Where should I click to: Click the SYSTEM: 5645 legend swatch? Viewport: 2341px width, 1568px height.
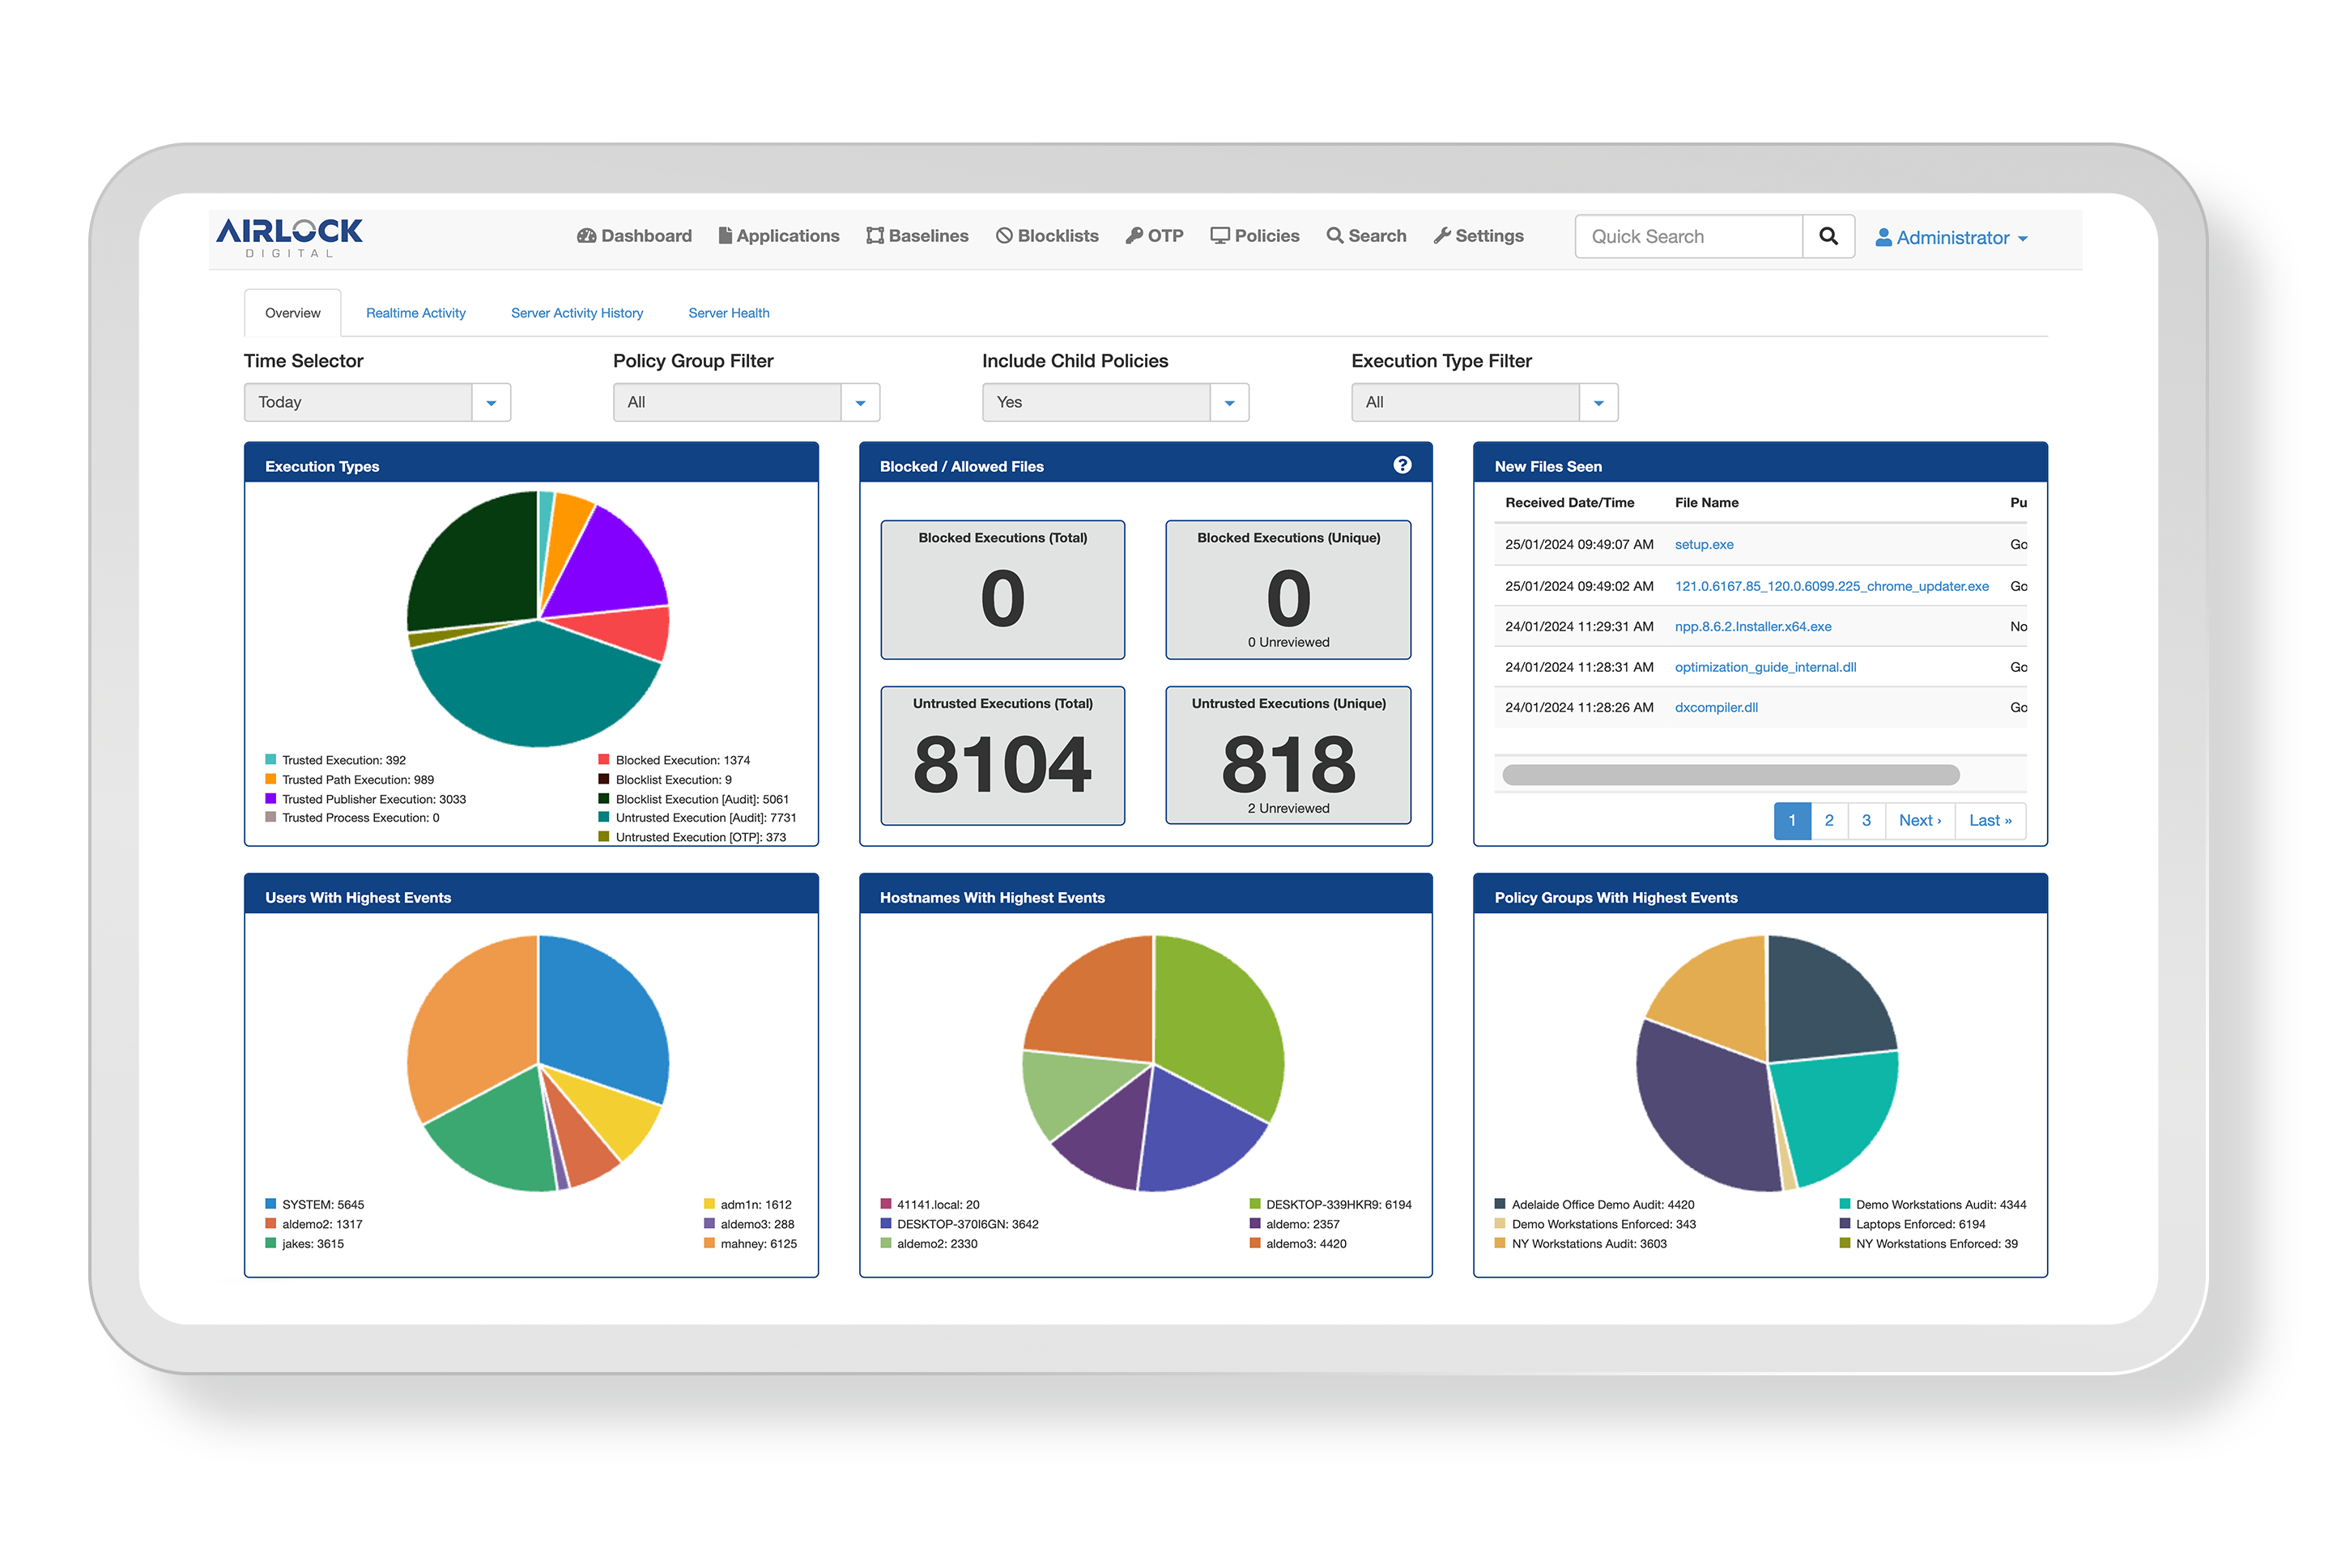pos(270,1204)
